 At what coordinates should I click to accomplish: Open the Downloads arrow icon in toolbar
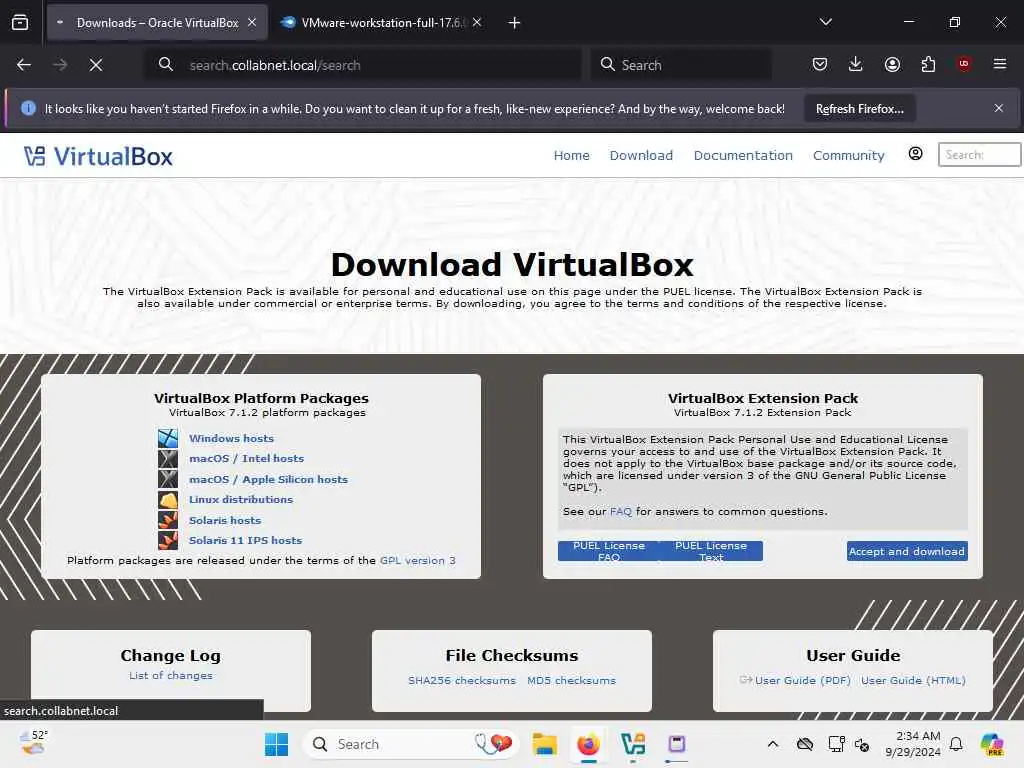pos(856,64)
